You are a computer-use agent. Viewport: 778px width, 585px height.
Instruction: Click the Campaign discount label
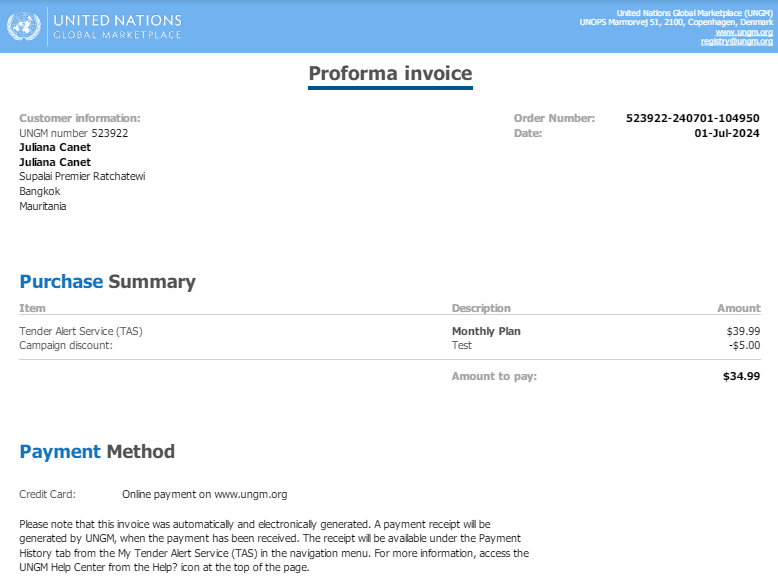tap(66, 345)
